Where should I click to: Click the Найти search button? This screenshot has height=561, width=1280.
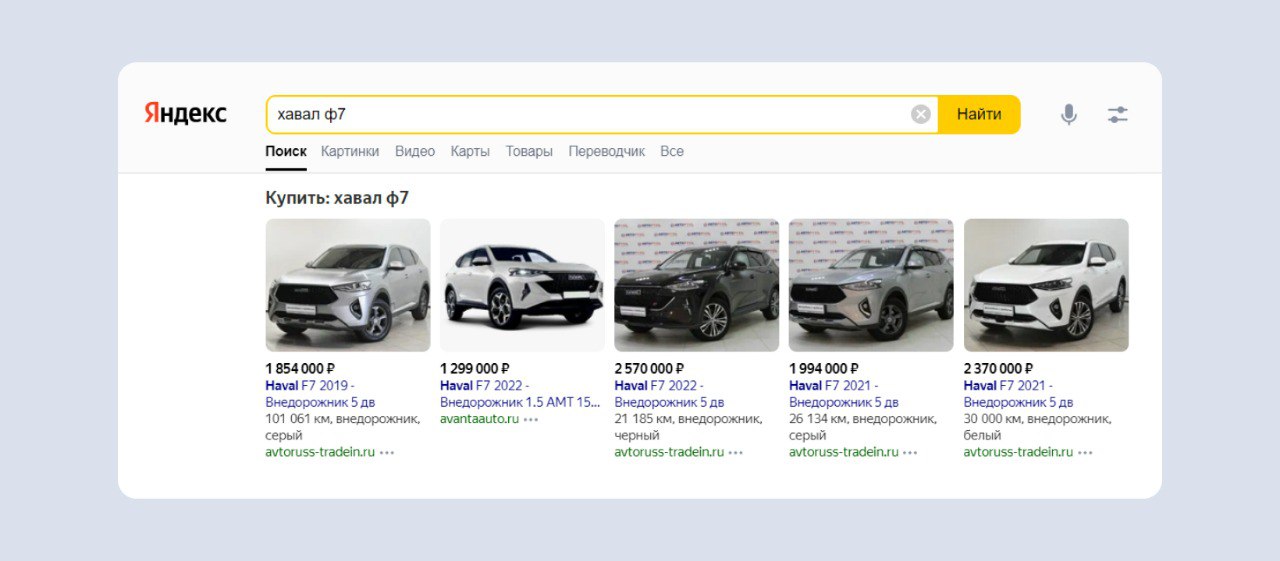(x=979, y=114)
